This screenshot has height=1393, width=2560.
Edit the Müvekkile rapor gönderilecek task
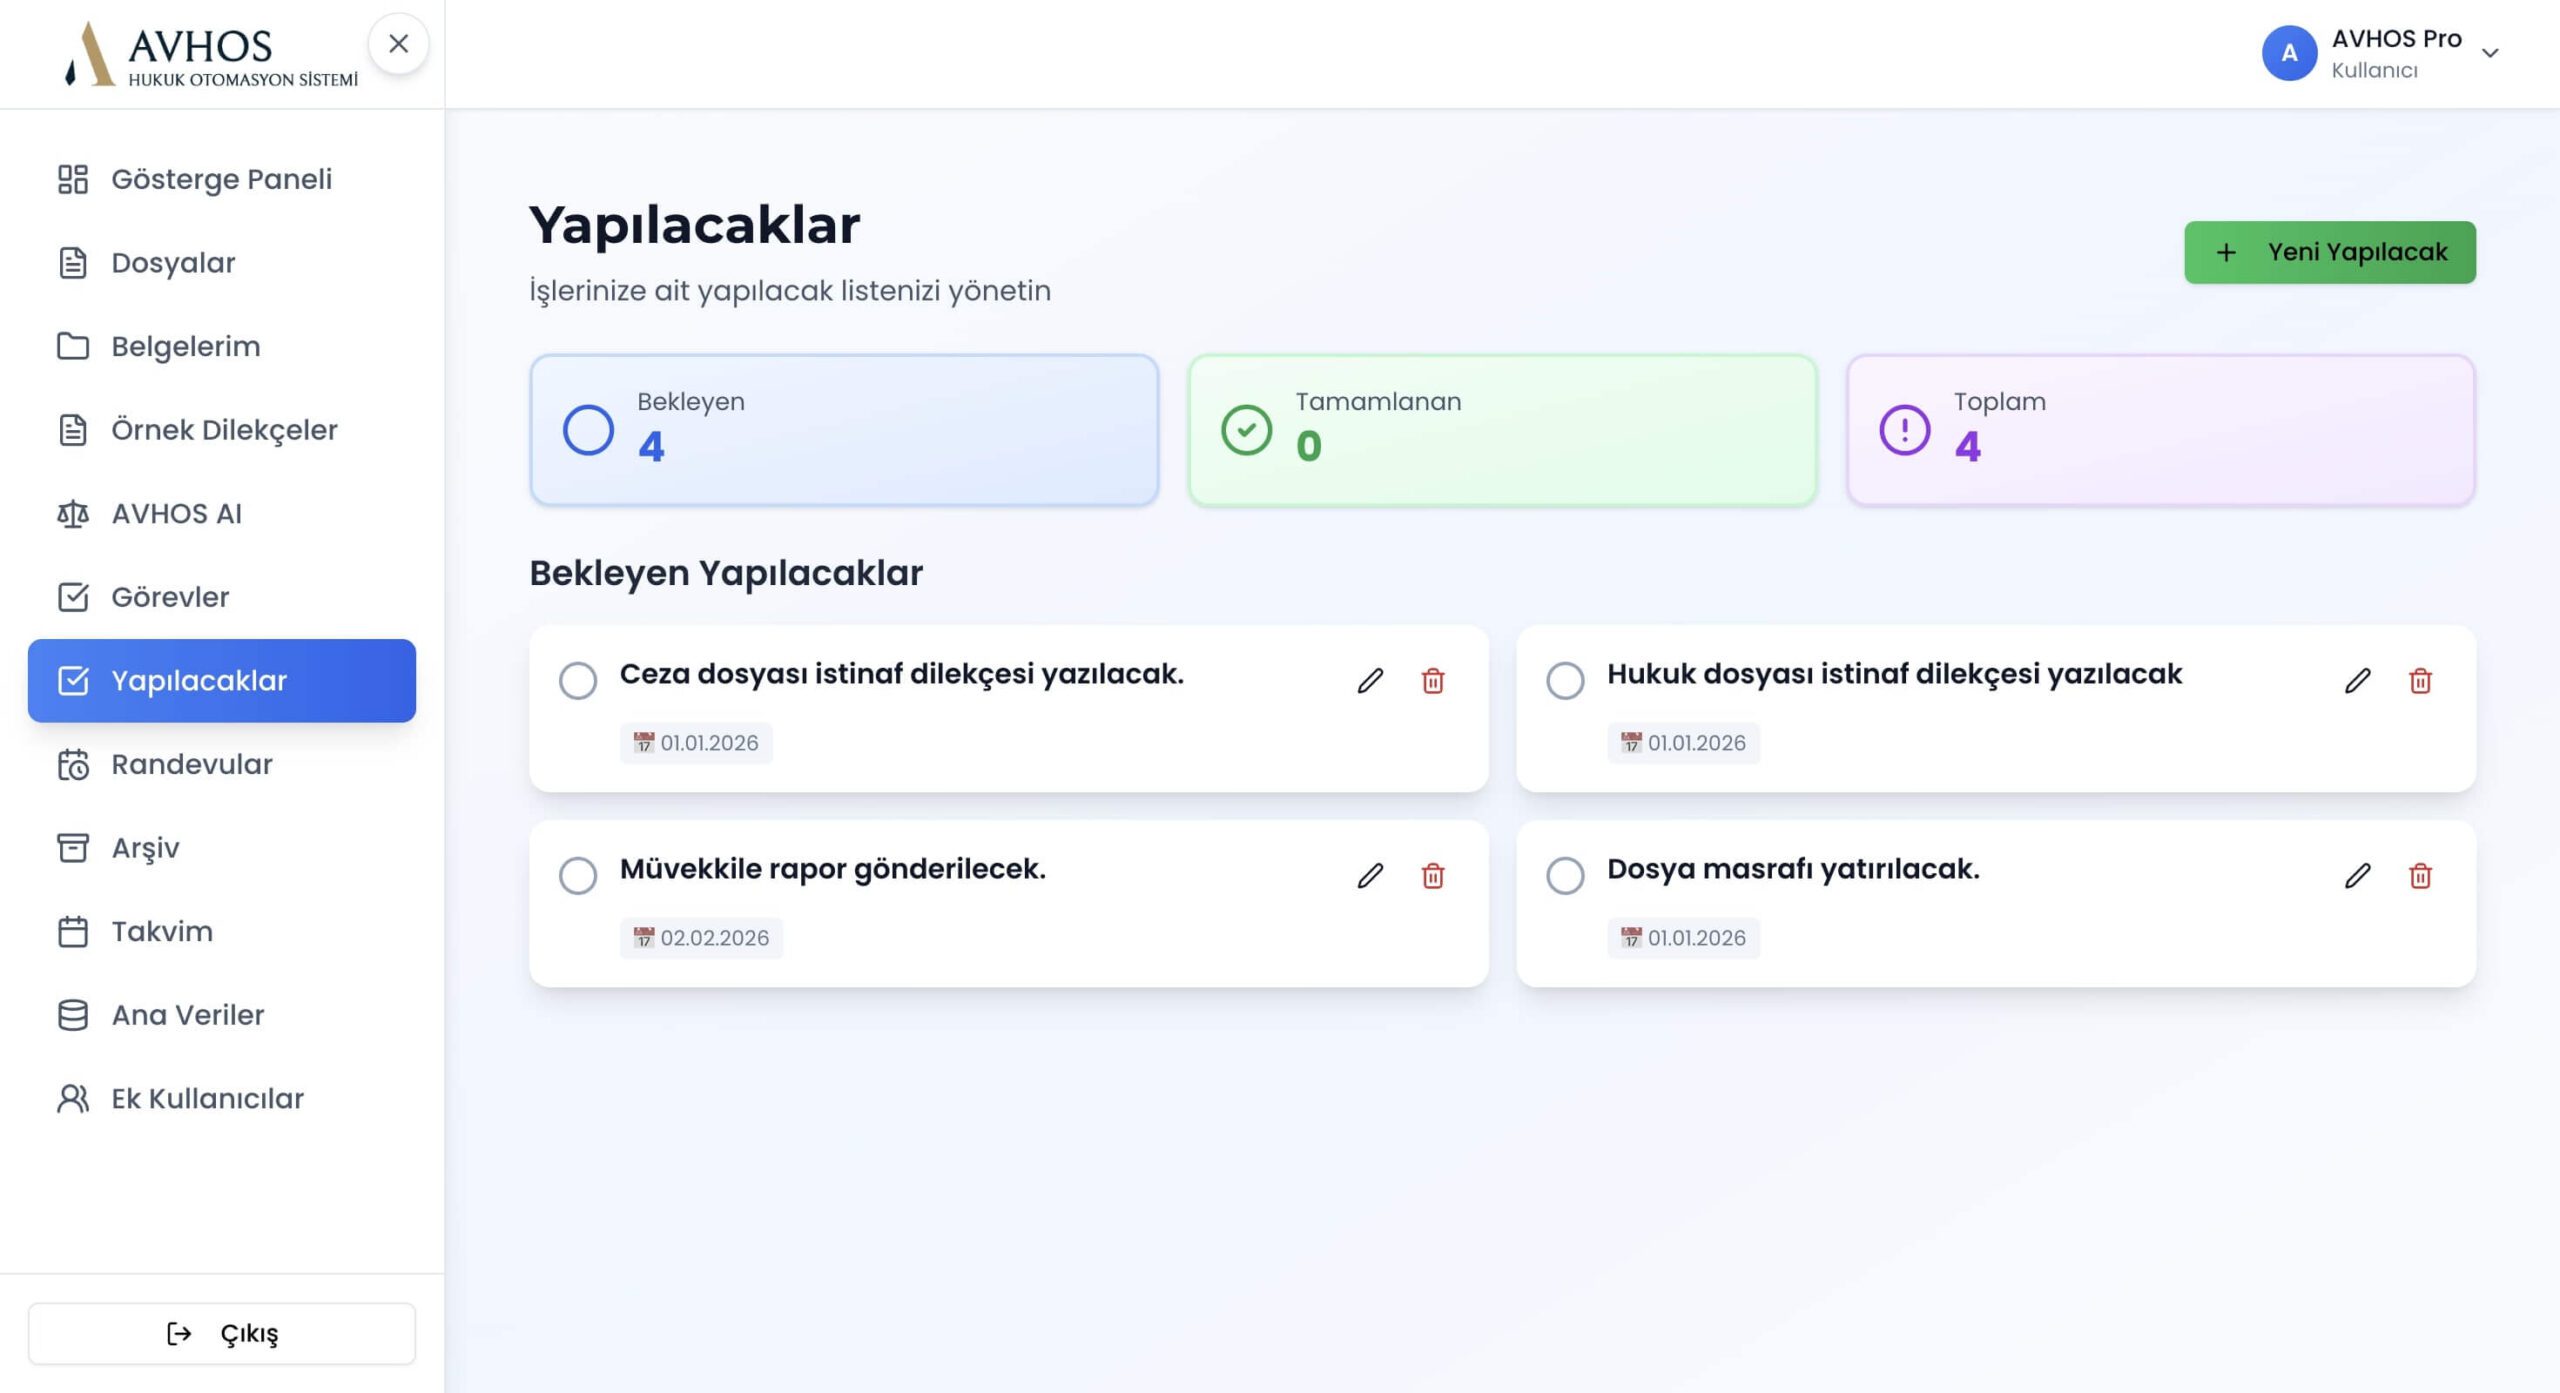tap(1370, 876)
